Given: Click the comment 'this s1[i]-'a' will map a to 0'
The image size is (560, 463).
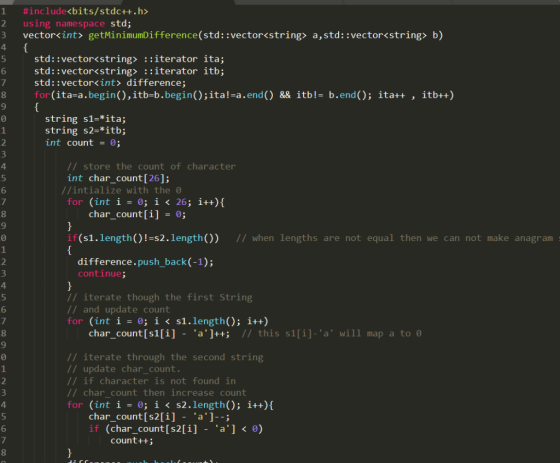Looking at the screenshot, I should point(340,333).
